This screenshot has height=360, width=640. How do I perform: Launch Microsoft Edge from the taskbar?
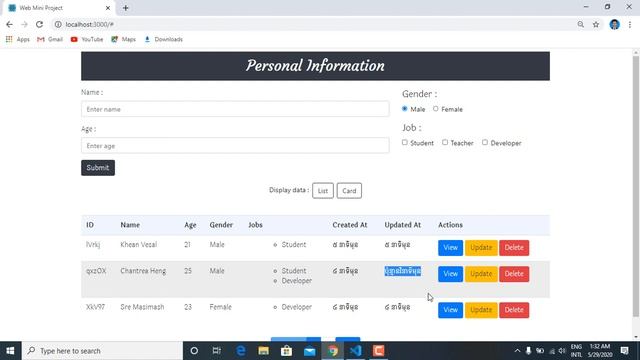241,351
